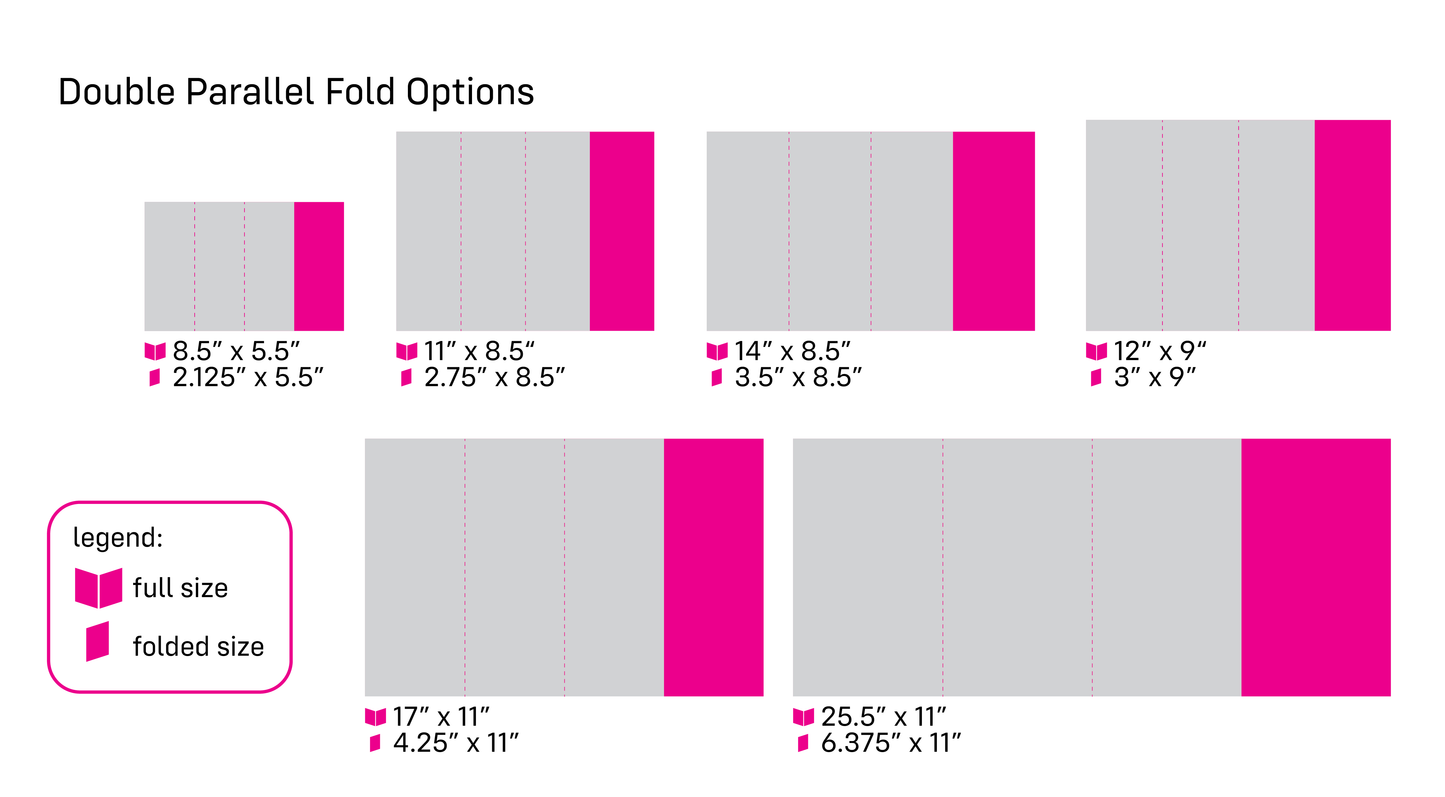Click the folded icon beside 3.5" x 8.5"
The width and height of the screenshot is (1445, 797).
[717, 378]
